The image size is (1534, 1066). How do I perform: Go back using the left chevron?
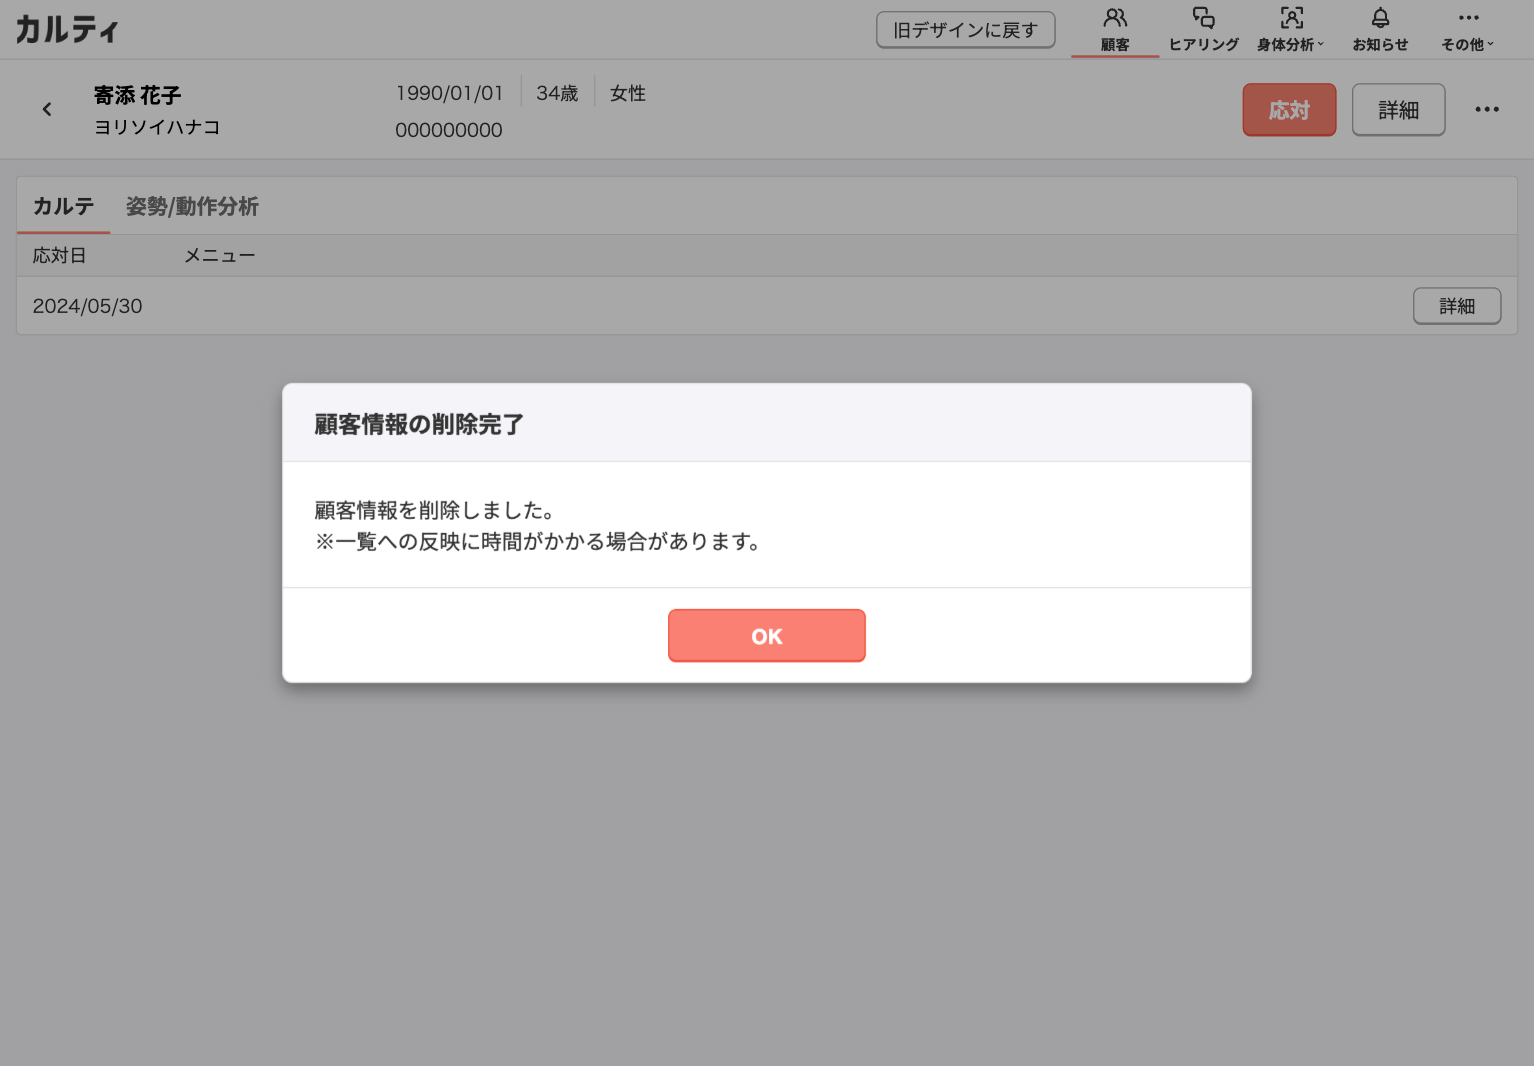pos(47,109)
